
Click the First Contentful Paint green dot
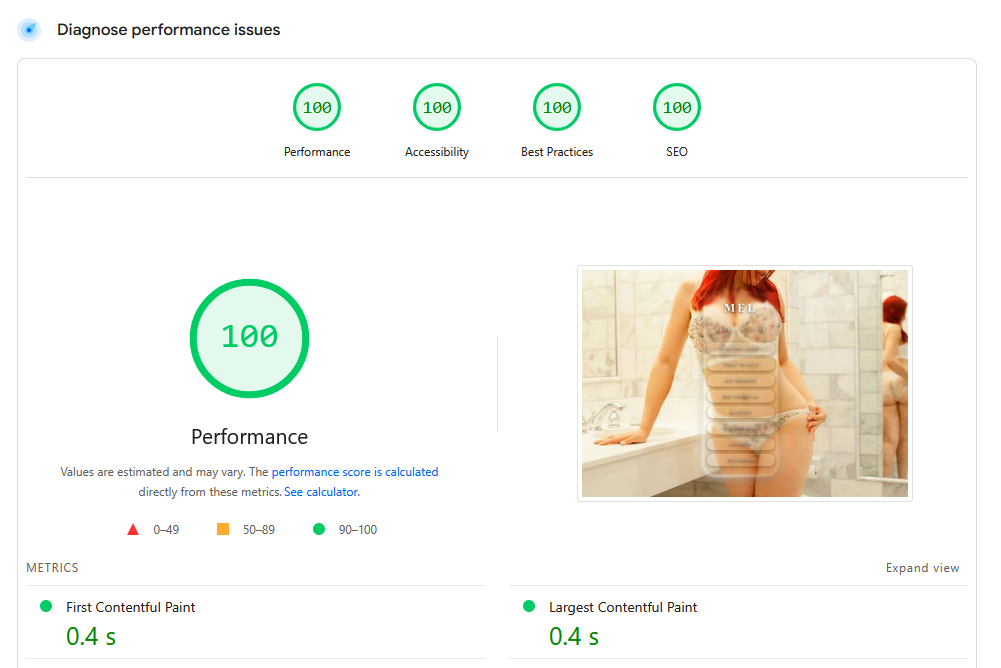click(45, 607)
